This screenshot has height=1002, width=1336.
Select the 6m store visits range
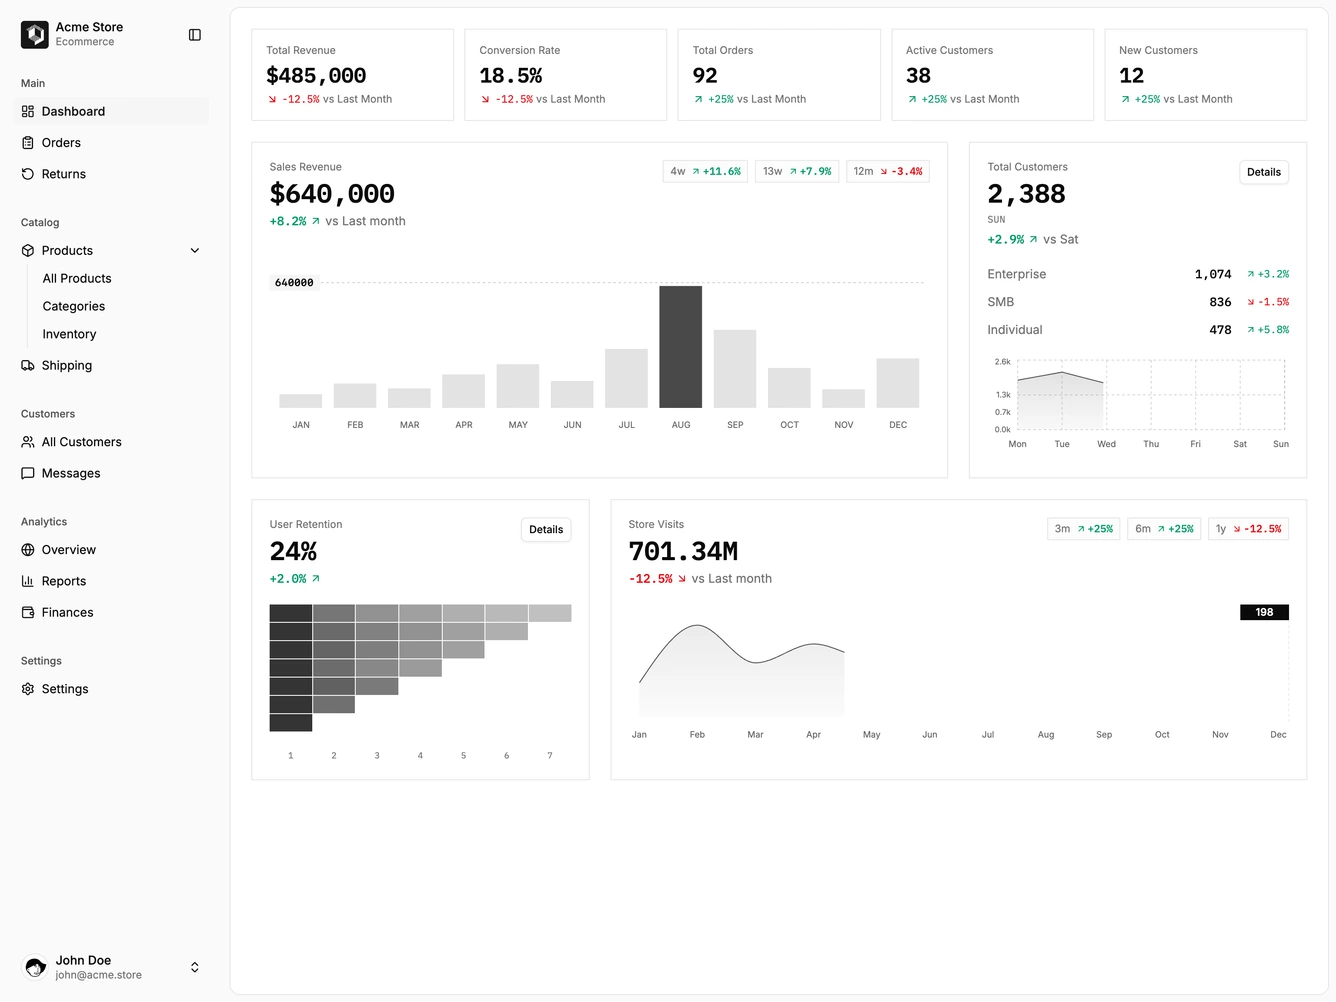[x=1164, y=529]
